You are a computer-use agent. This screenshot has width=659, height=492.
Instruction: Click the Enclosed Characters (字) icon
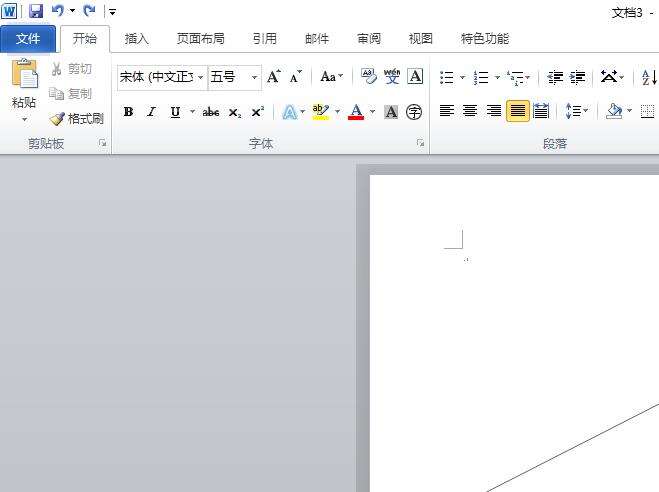[x=414, y=112]
